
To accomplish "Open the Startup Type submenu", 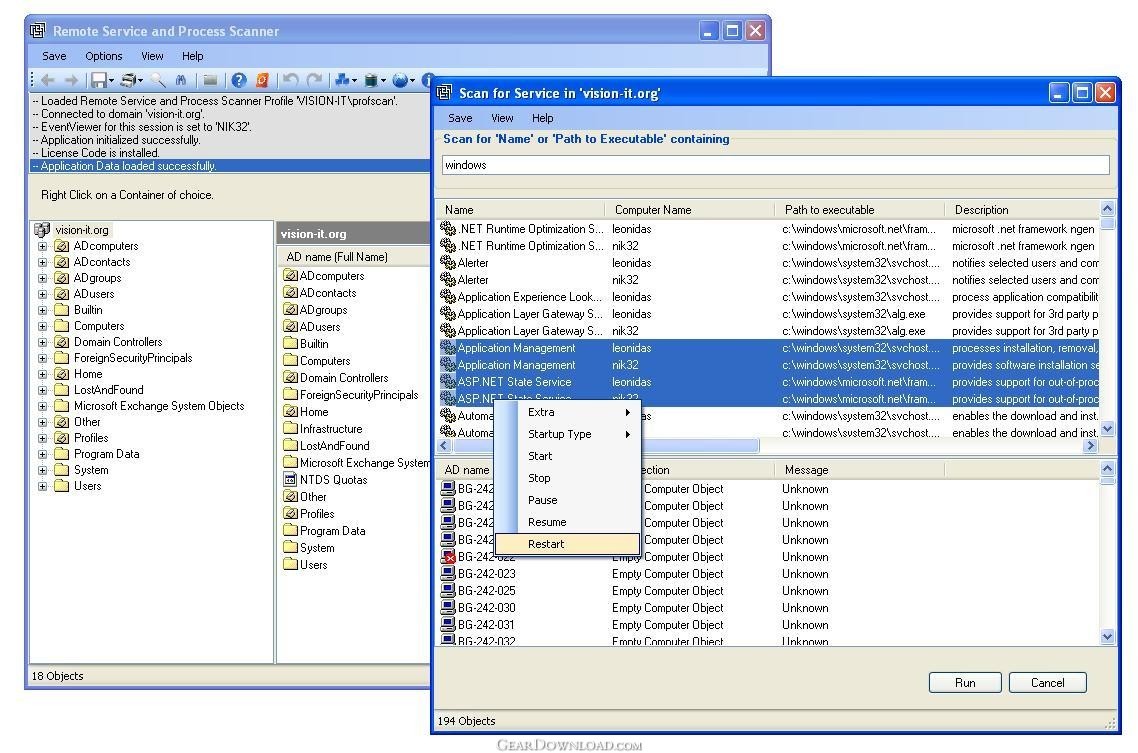I will 568,434.
